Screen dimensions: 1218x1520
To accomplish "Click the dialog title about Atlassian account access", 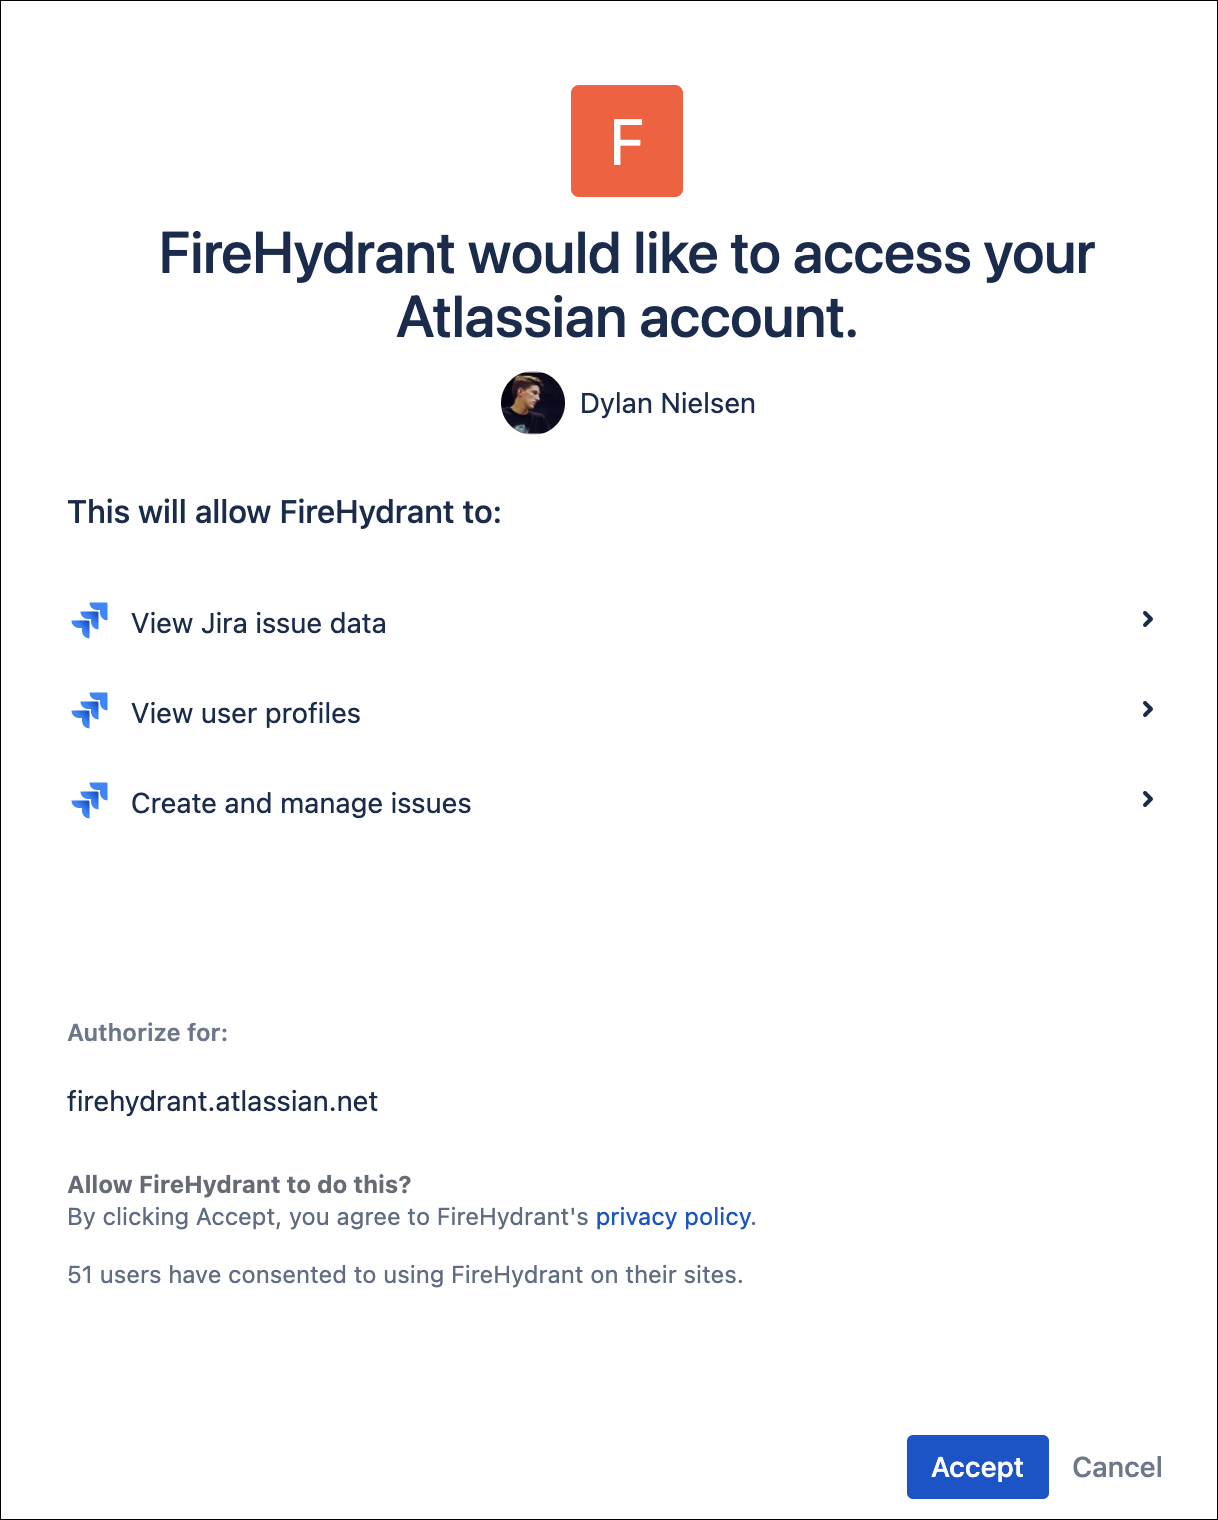I will 626,285.
